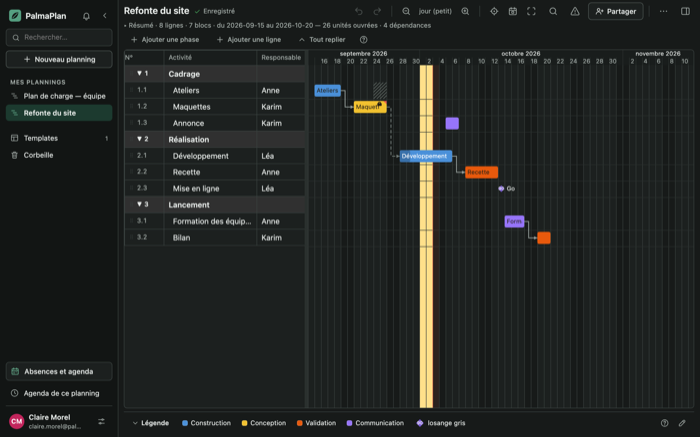Toggle the right side panel icon

pyautogui.click(x=685, y=11)
